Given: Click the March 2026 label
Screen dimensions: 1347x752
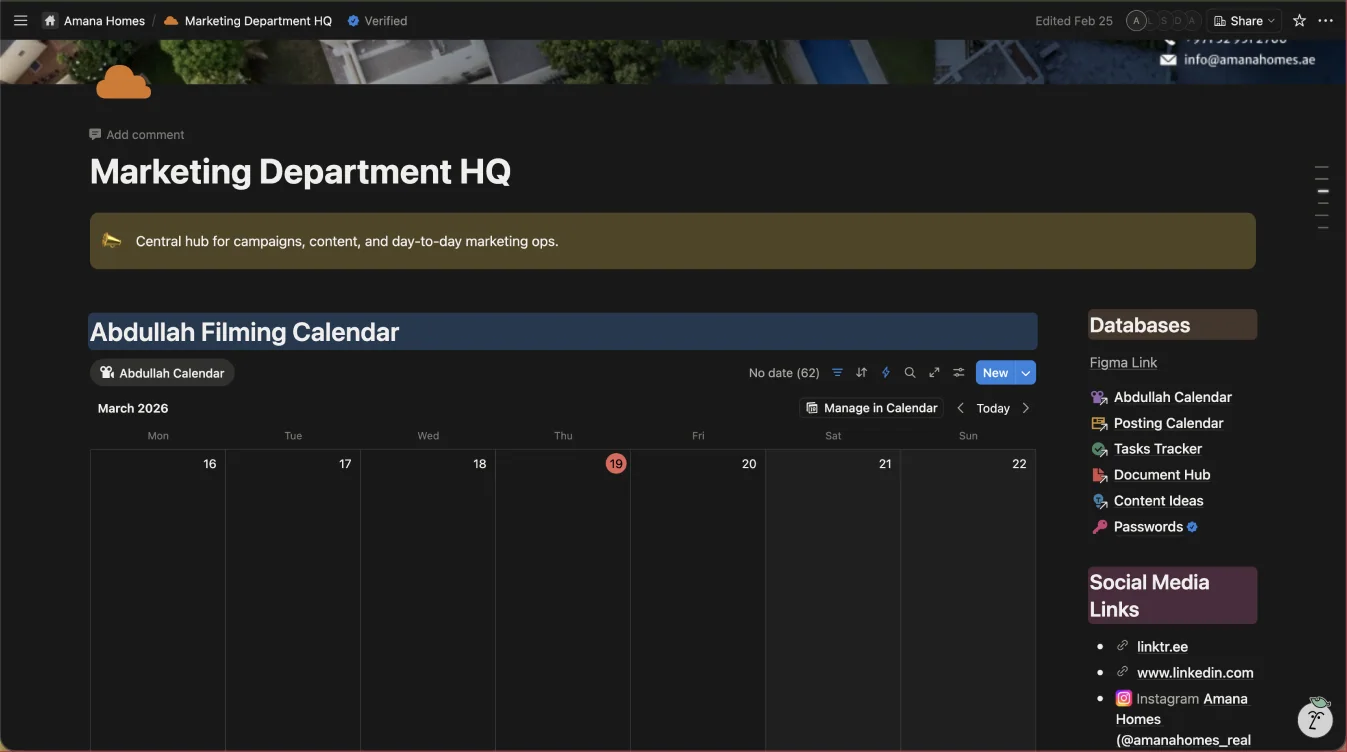Looking at the screenshot, I should pyautogui.click(x=133, y=408).
